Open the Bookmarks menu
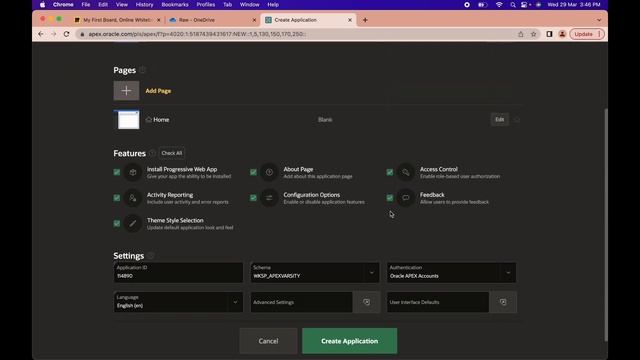640x360 pixels. 175,4
